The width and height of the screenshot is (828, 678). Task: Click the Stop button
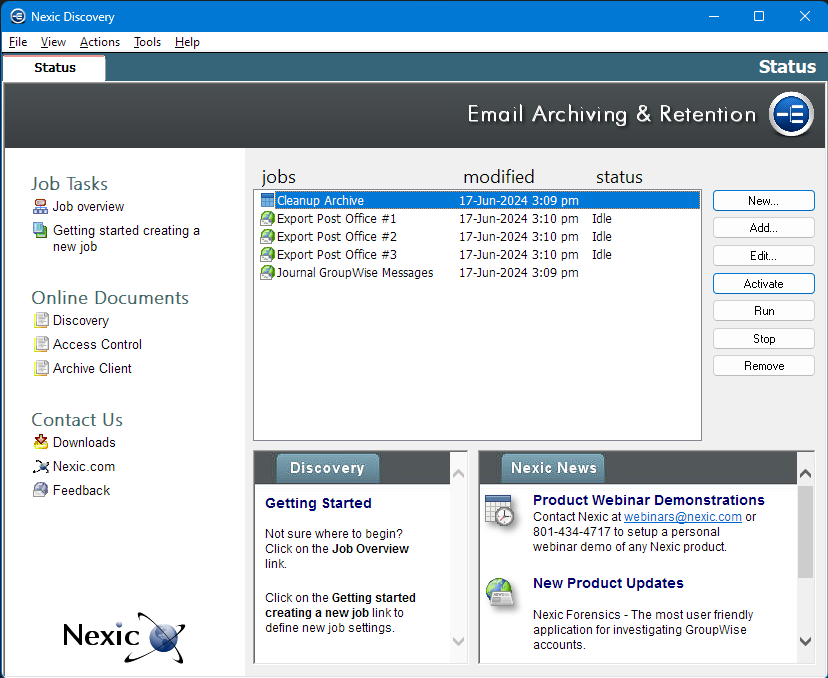(x=764, y=338)
